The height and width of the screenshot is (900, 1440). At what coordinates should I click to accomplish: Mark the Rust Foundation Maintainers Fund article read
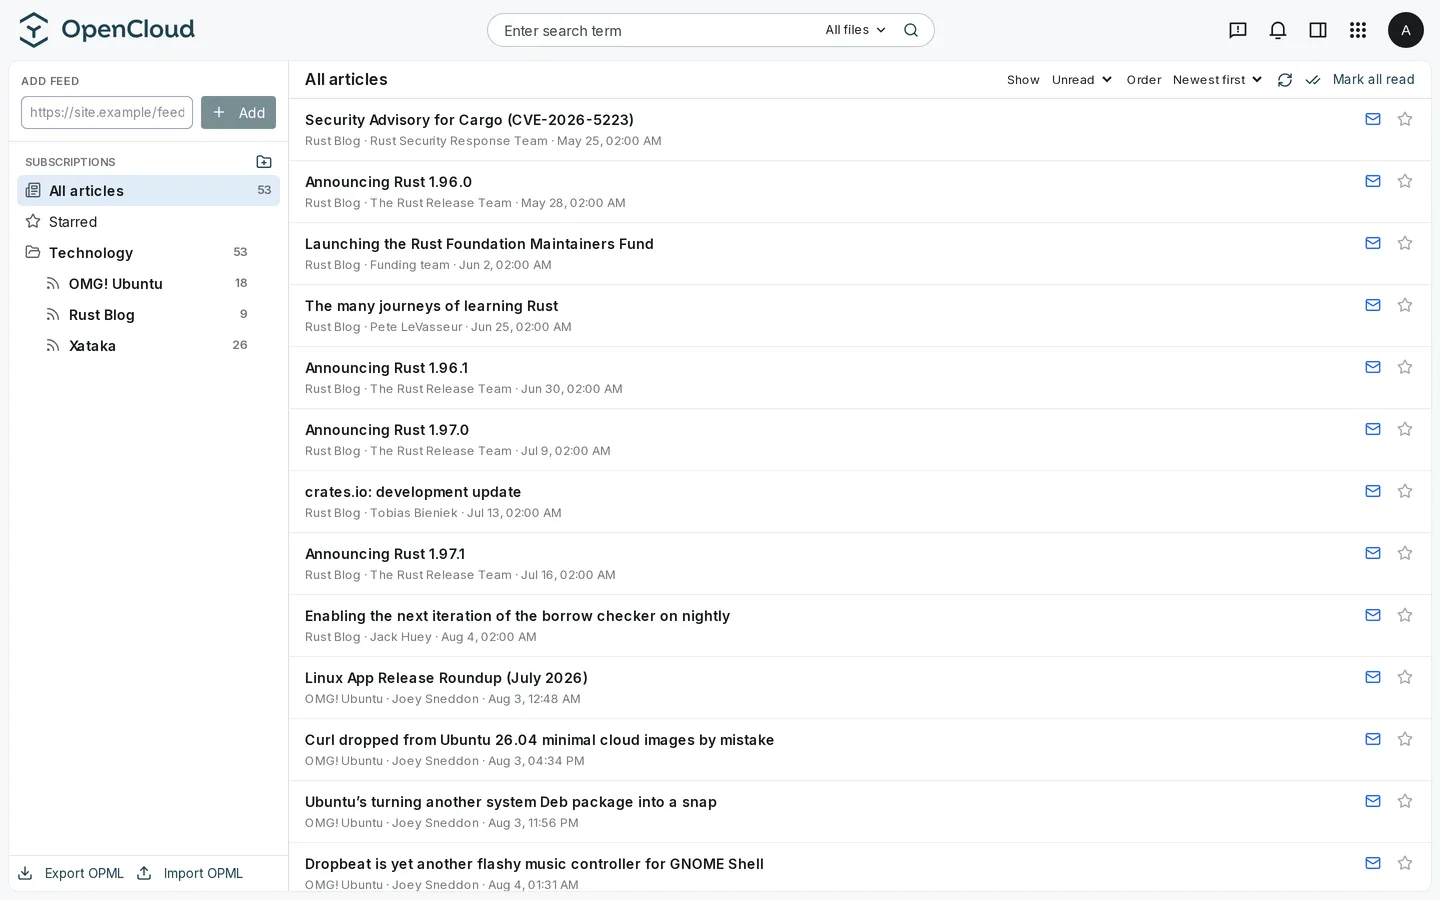1373,243
